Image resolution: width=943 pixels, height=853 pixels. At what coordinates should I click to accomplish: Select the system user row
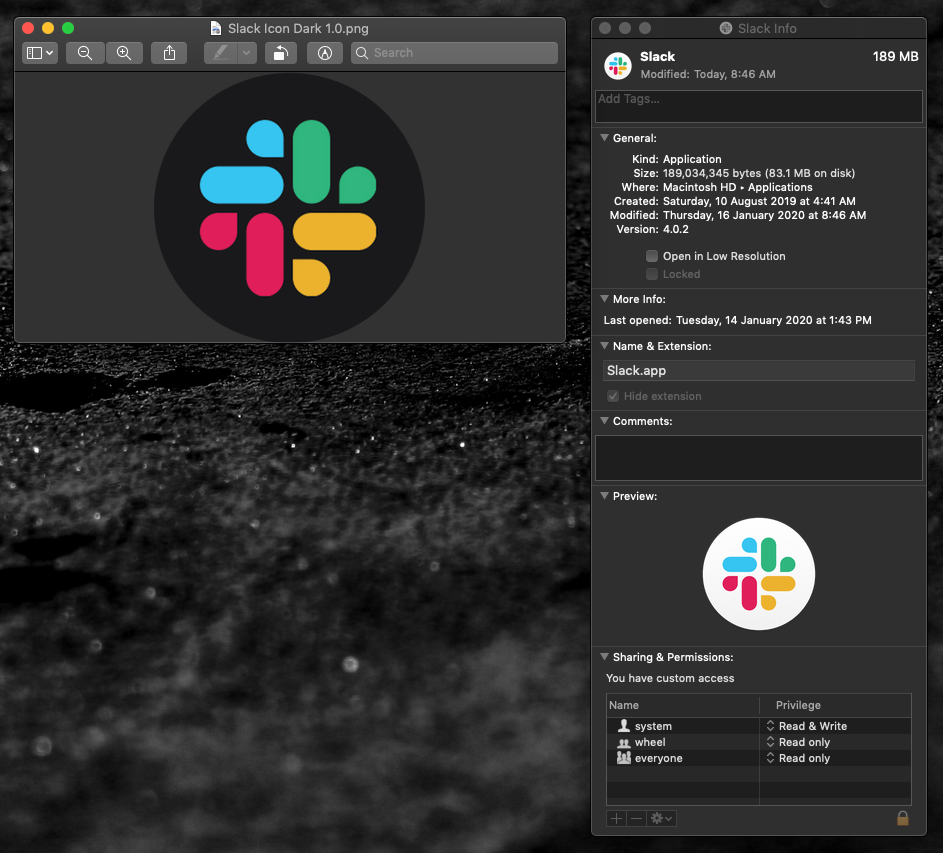point(758,726)
